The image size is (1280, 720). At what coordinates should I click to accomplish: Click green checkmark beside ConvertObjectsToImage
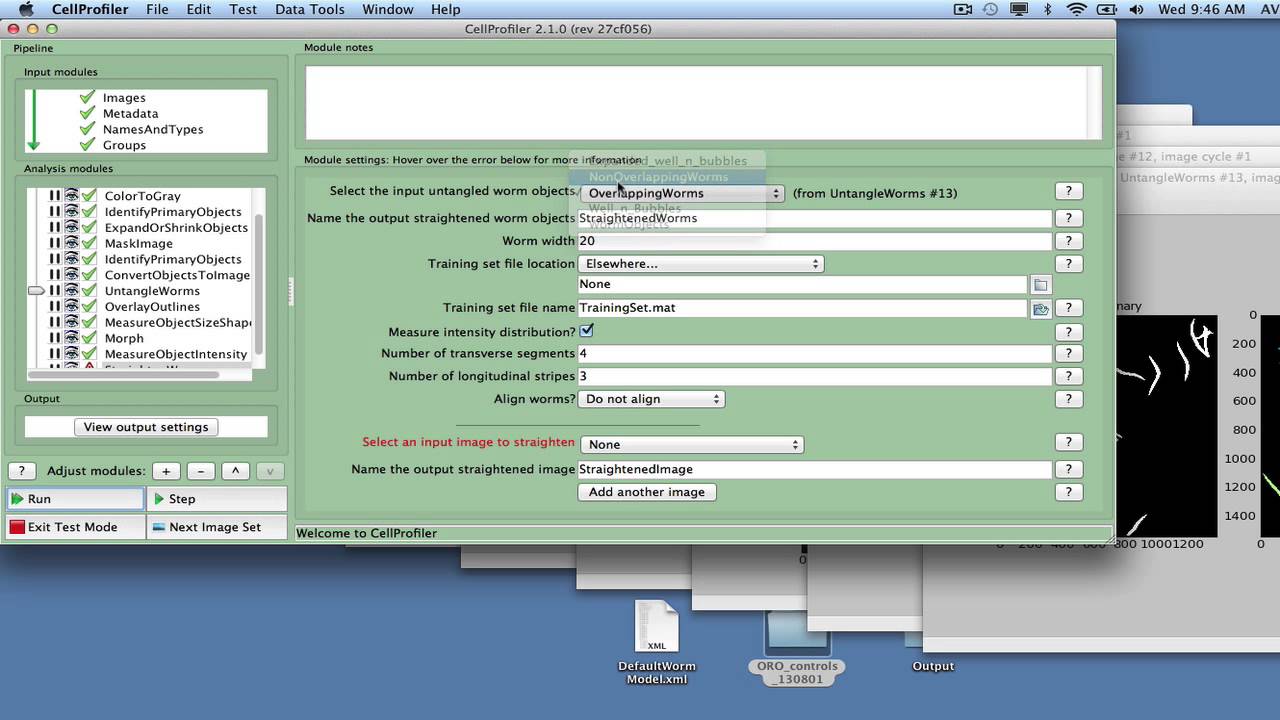pos(89,275)
